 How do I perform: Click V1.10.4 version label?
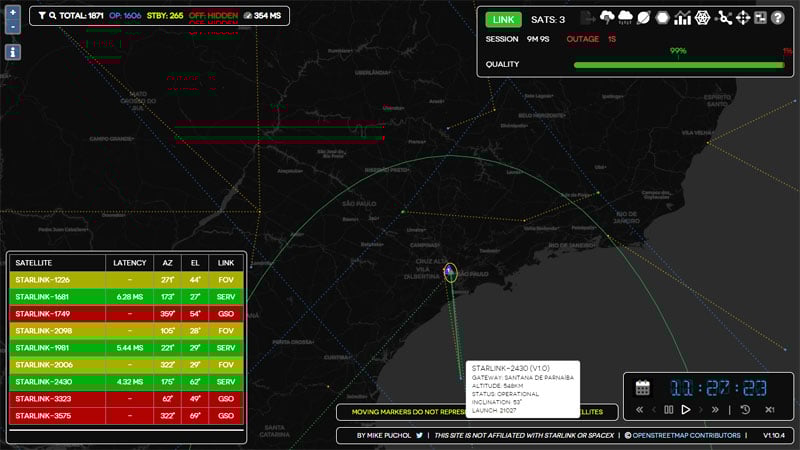pyautogui.click(x=774, y=435)
